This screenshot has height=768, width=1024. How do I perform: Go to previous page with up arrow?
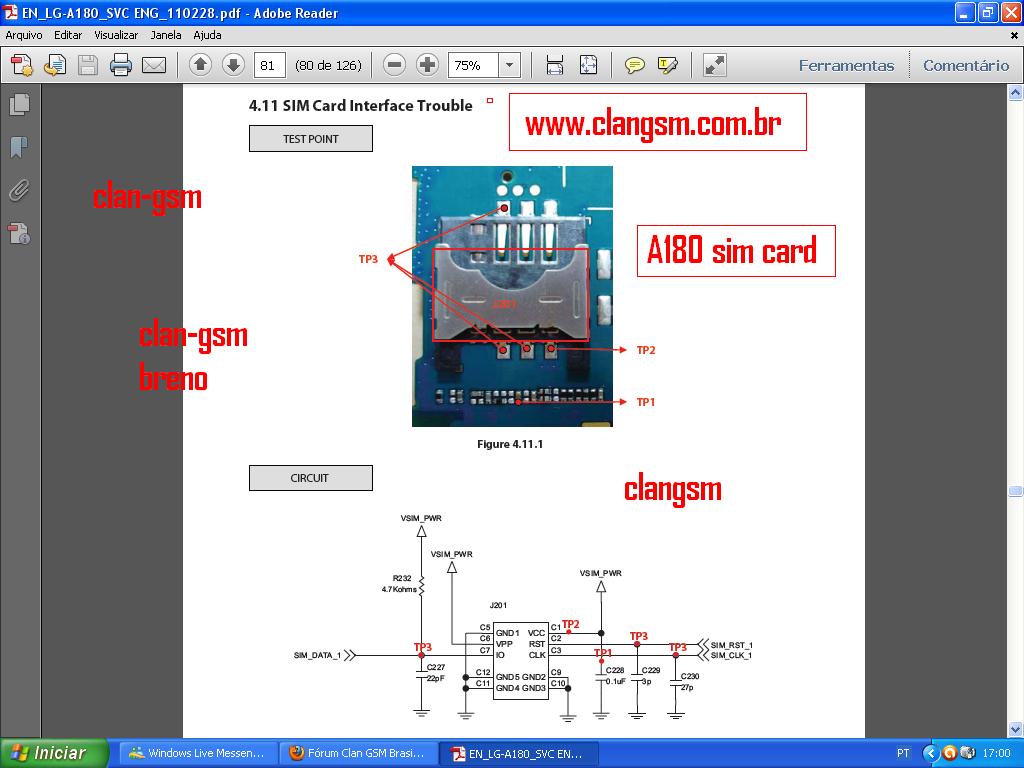(x=200, y=65)
